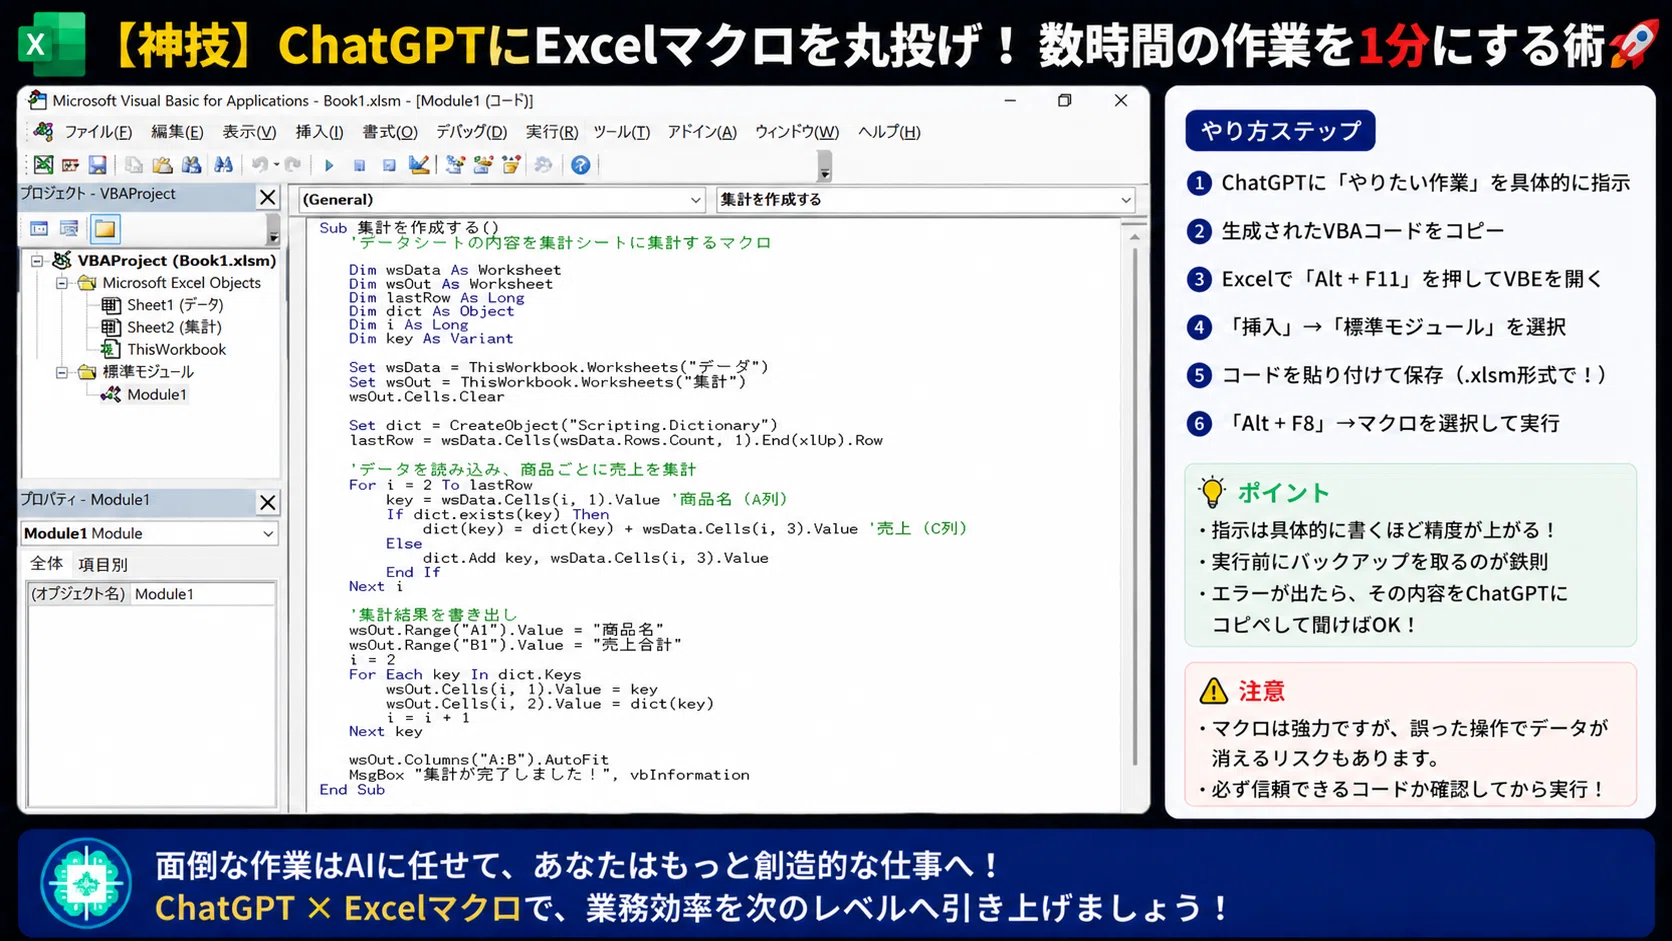Switch to the 項目別 properties tab

pyautogui.click(x=103, y=564)
